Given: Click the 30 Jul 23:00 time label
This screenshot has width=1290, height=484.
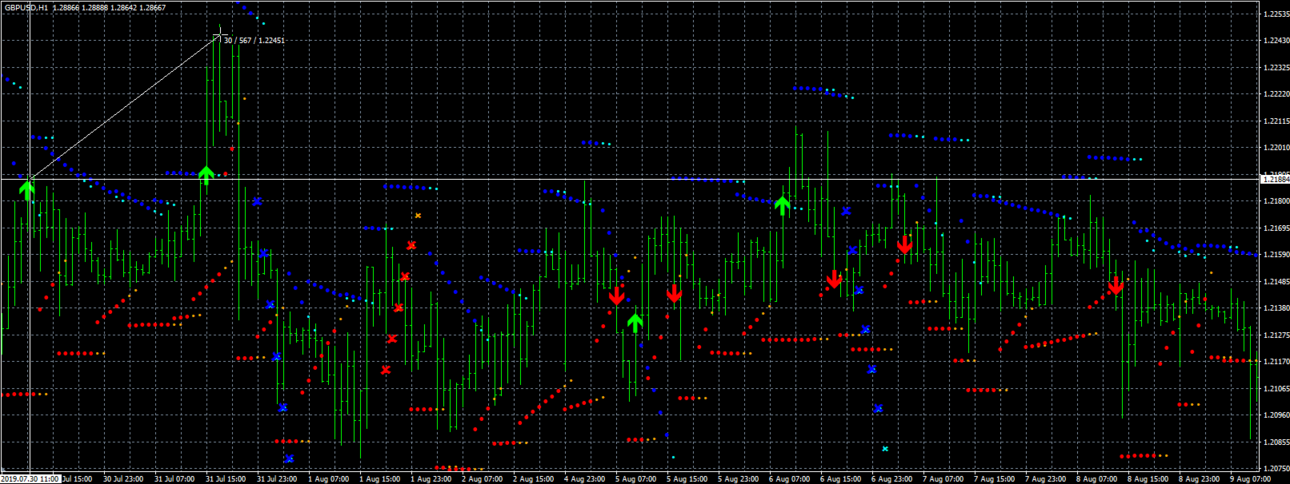Looking at the screenshot, I should pyautogui.click(x=124, y=479).
